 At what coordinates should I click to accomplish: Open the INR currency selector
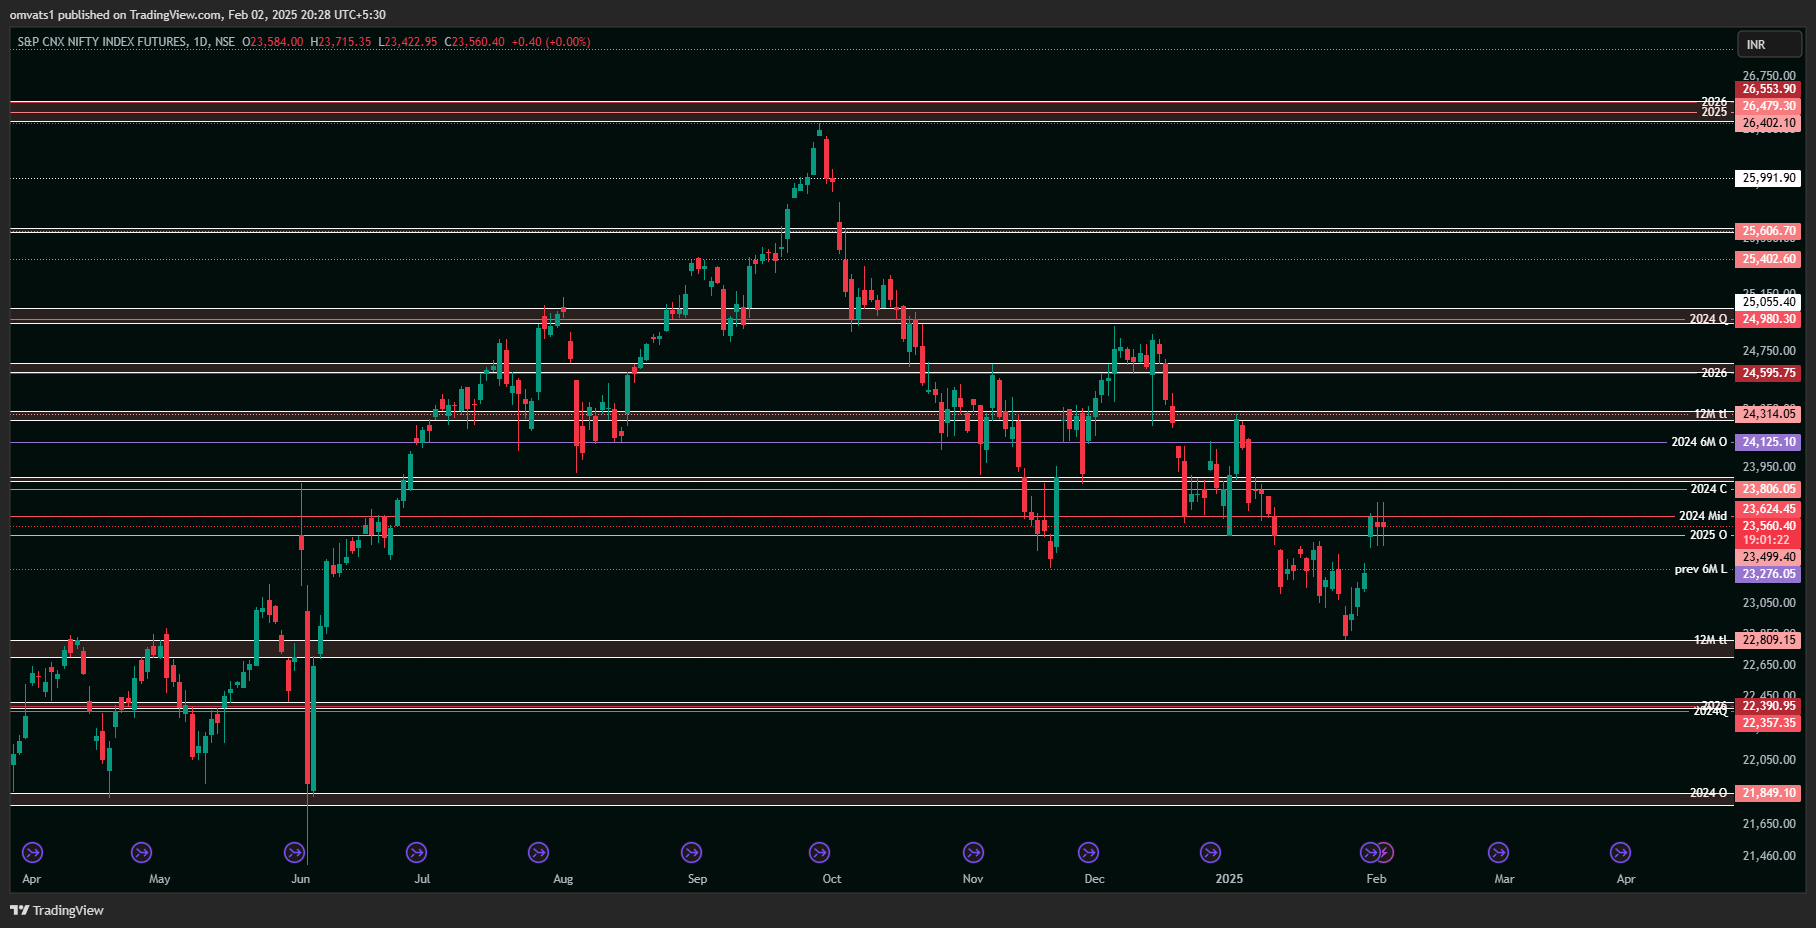tap(1769, 44)
